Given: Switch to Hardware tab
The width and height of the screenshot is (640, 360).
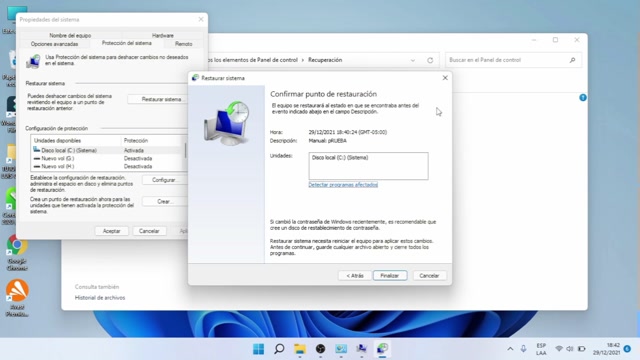Looking at the screenshot, I should click(x=162, y=36).
